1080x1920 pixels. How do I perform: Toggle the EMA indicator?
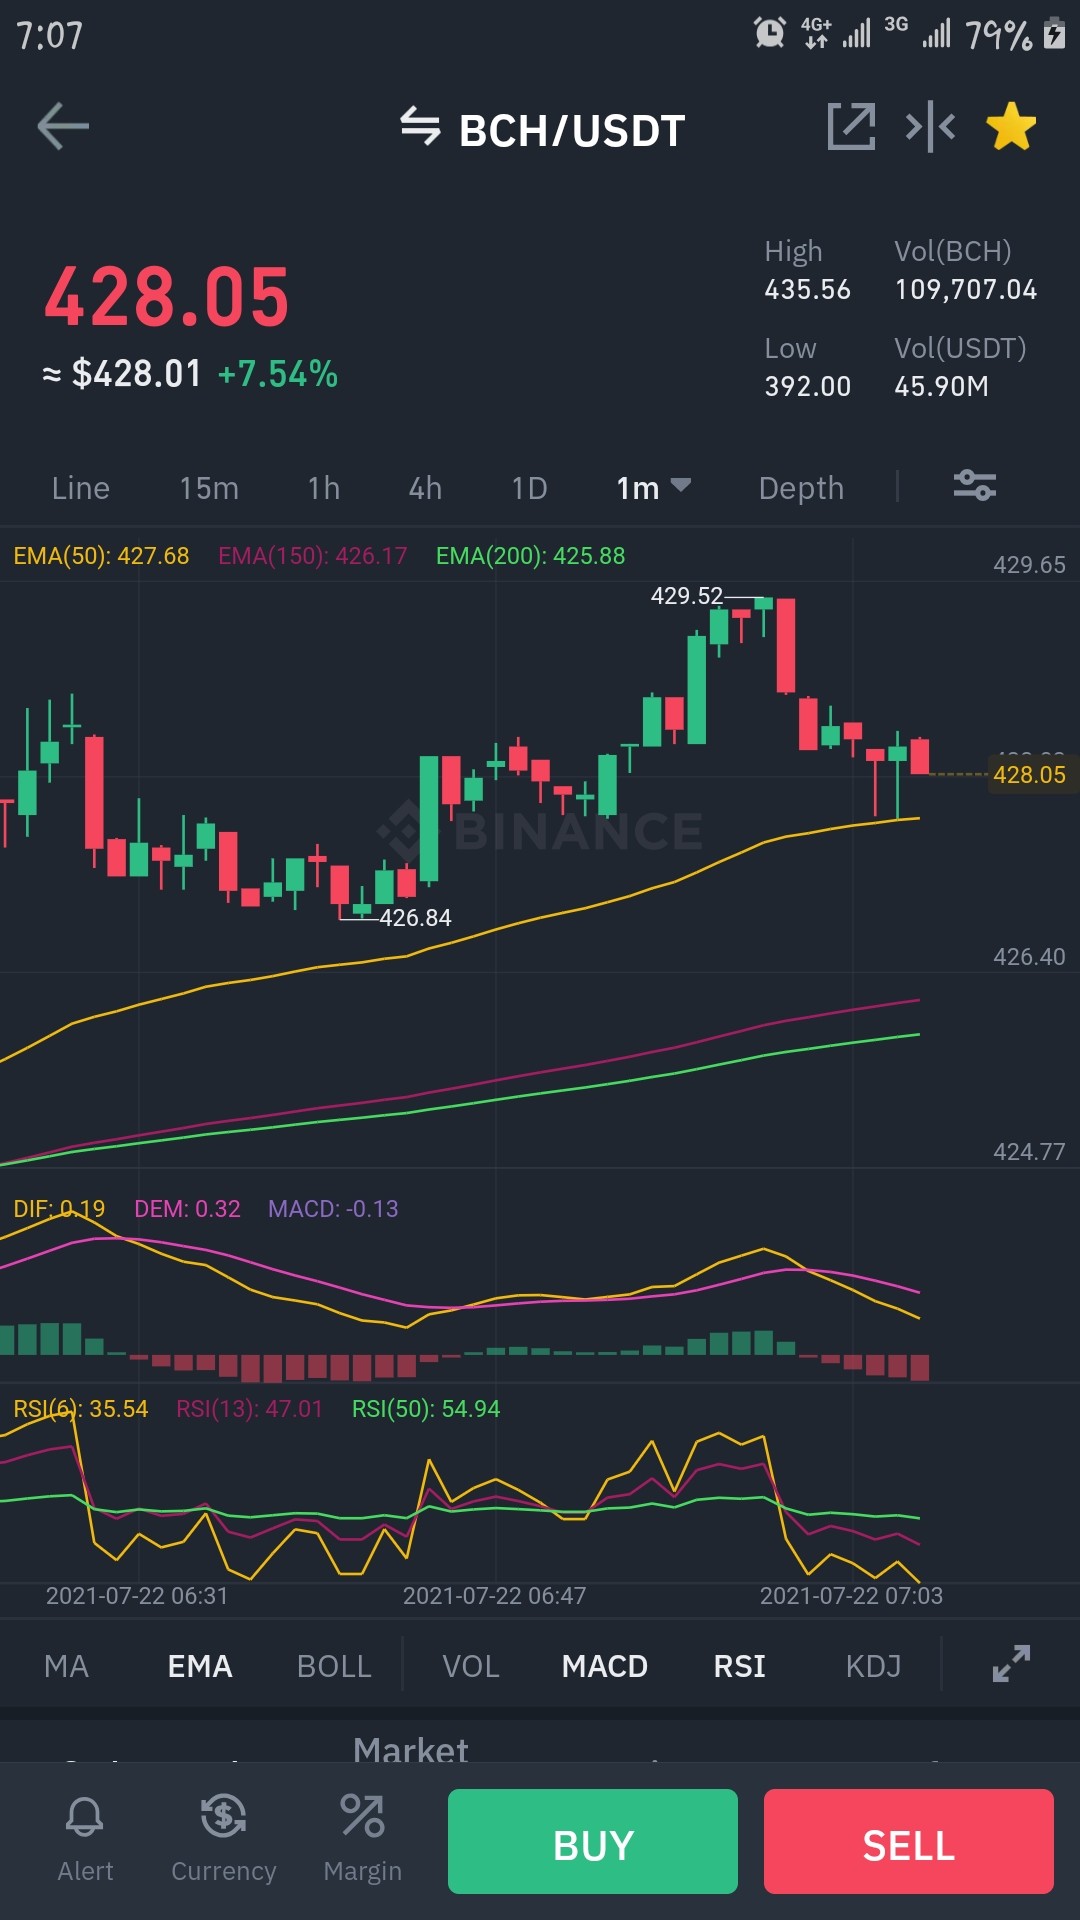click(x=200, y=1666)
